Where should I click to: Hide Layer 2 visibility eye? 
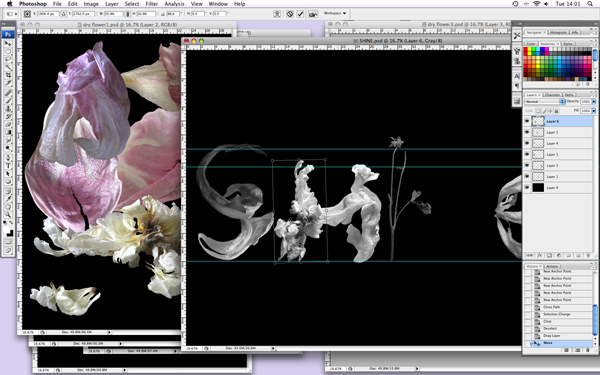tap(527, 165)
